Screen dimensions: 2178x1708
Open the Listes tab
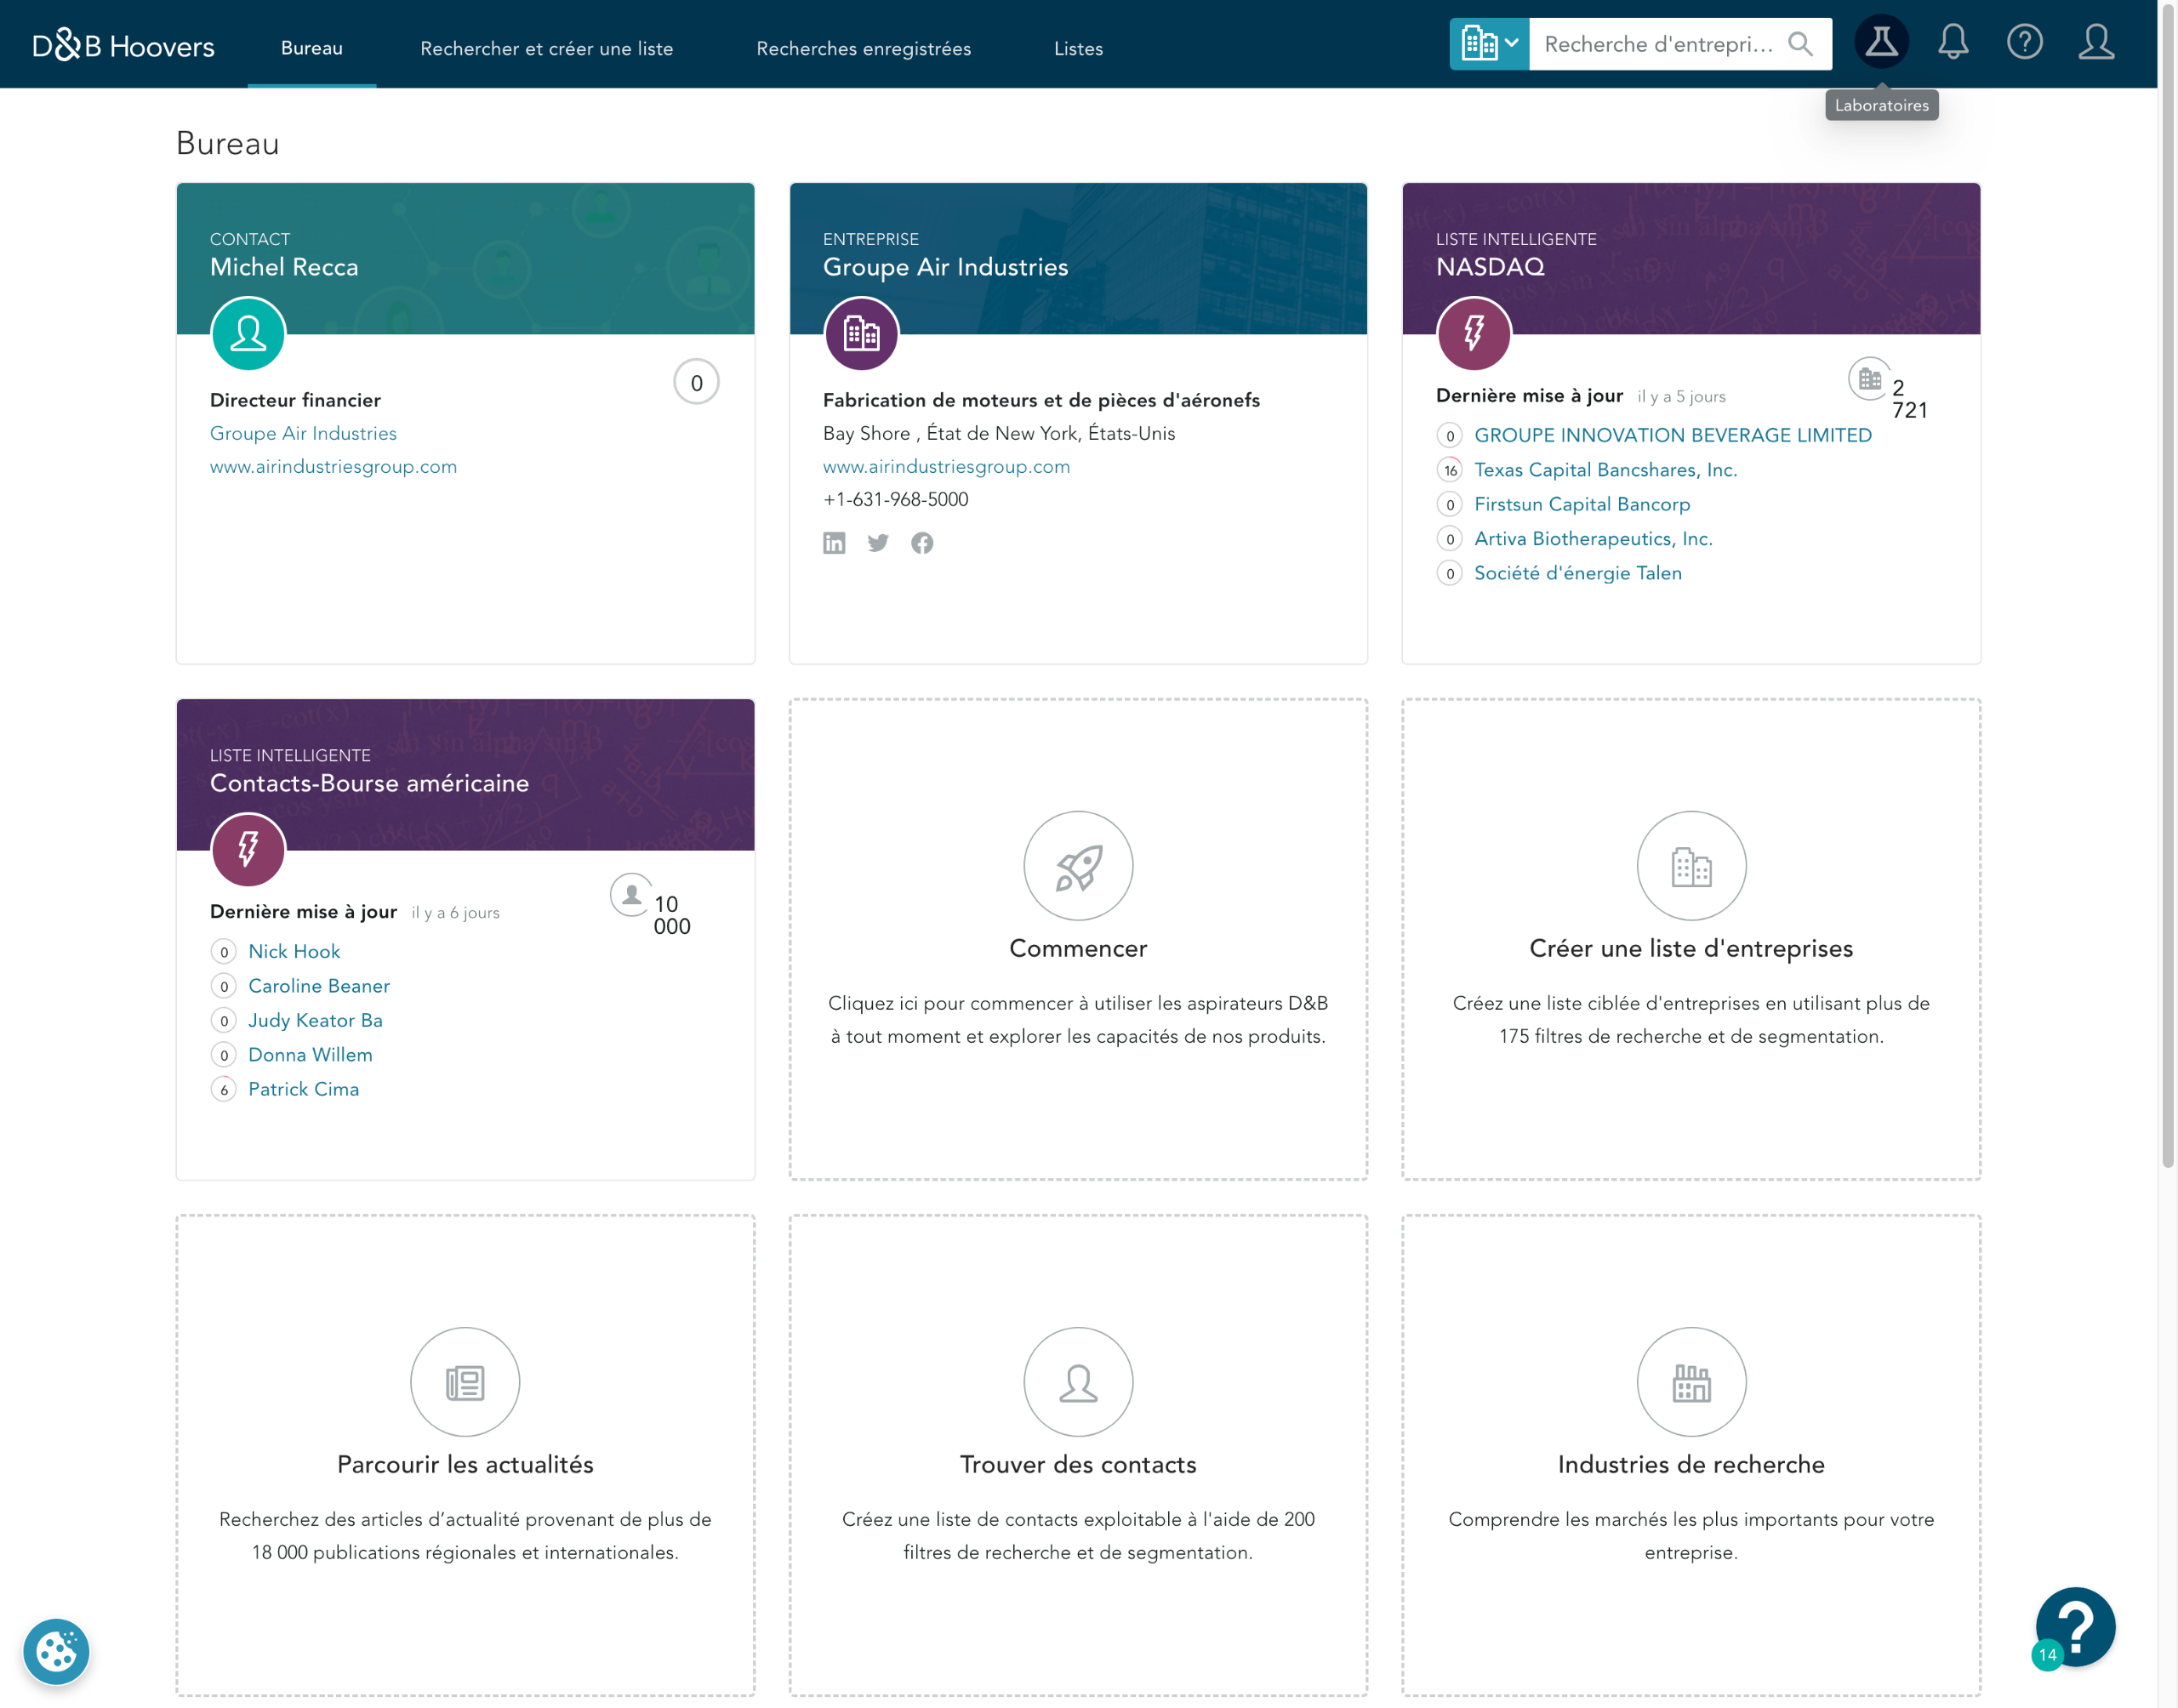point(1078,48)
